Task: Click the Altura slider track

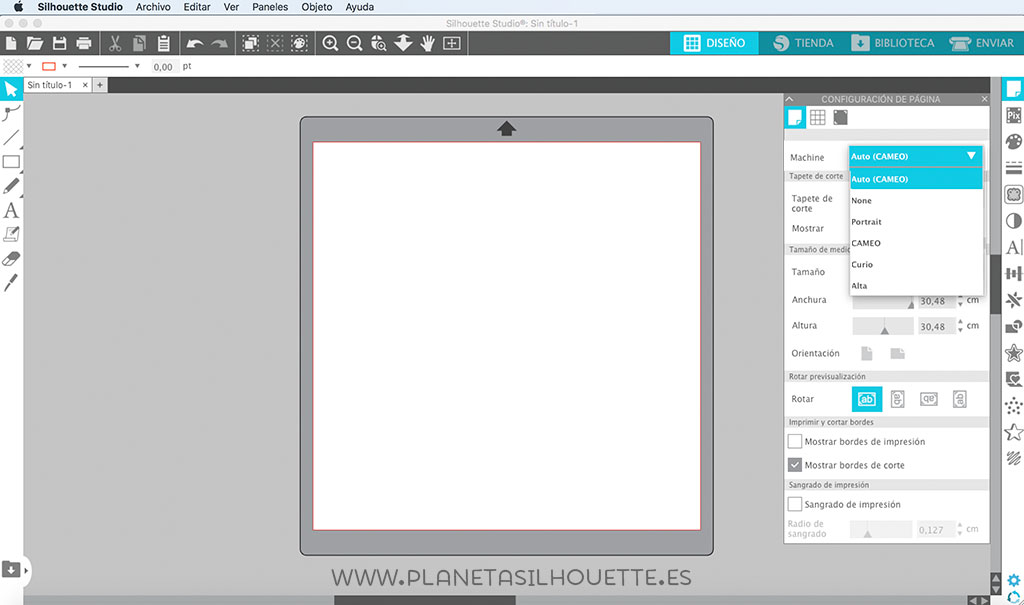Action: [x=883, y=326]
